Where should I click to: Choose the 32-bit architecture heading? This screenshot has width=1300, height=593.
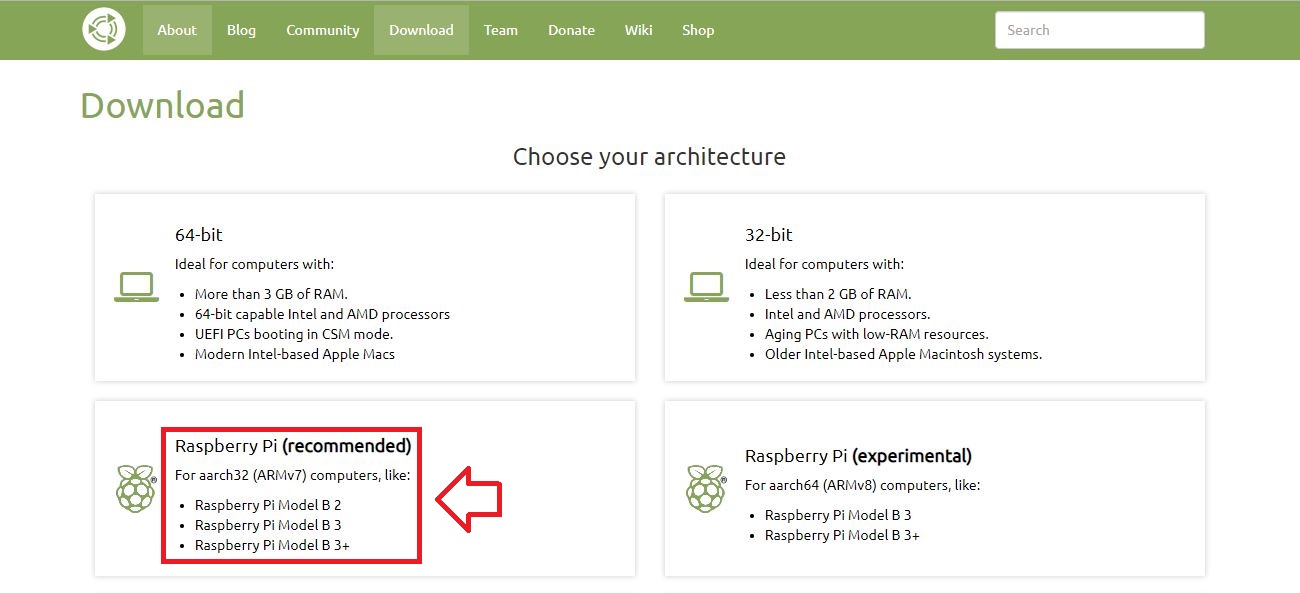click(769, 235)
